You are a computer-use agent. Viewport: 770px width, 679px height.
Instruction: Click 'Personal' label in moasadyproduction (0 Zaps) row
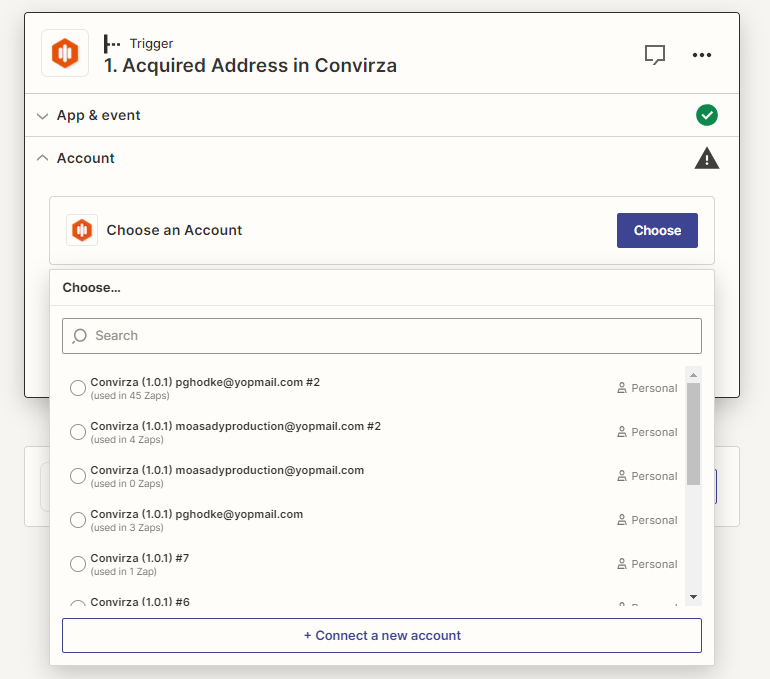(654, 476)
